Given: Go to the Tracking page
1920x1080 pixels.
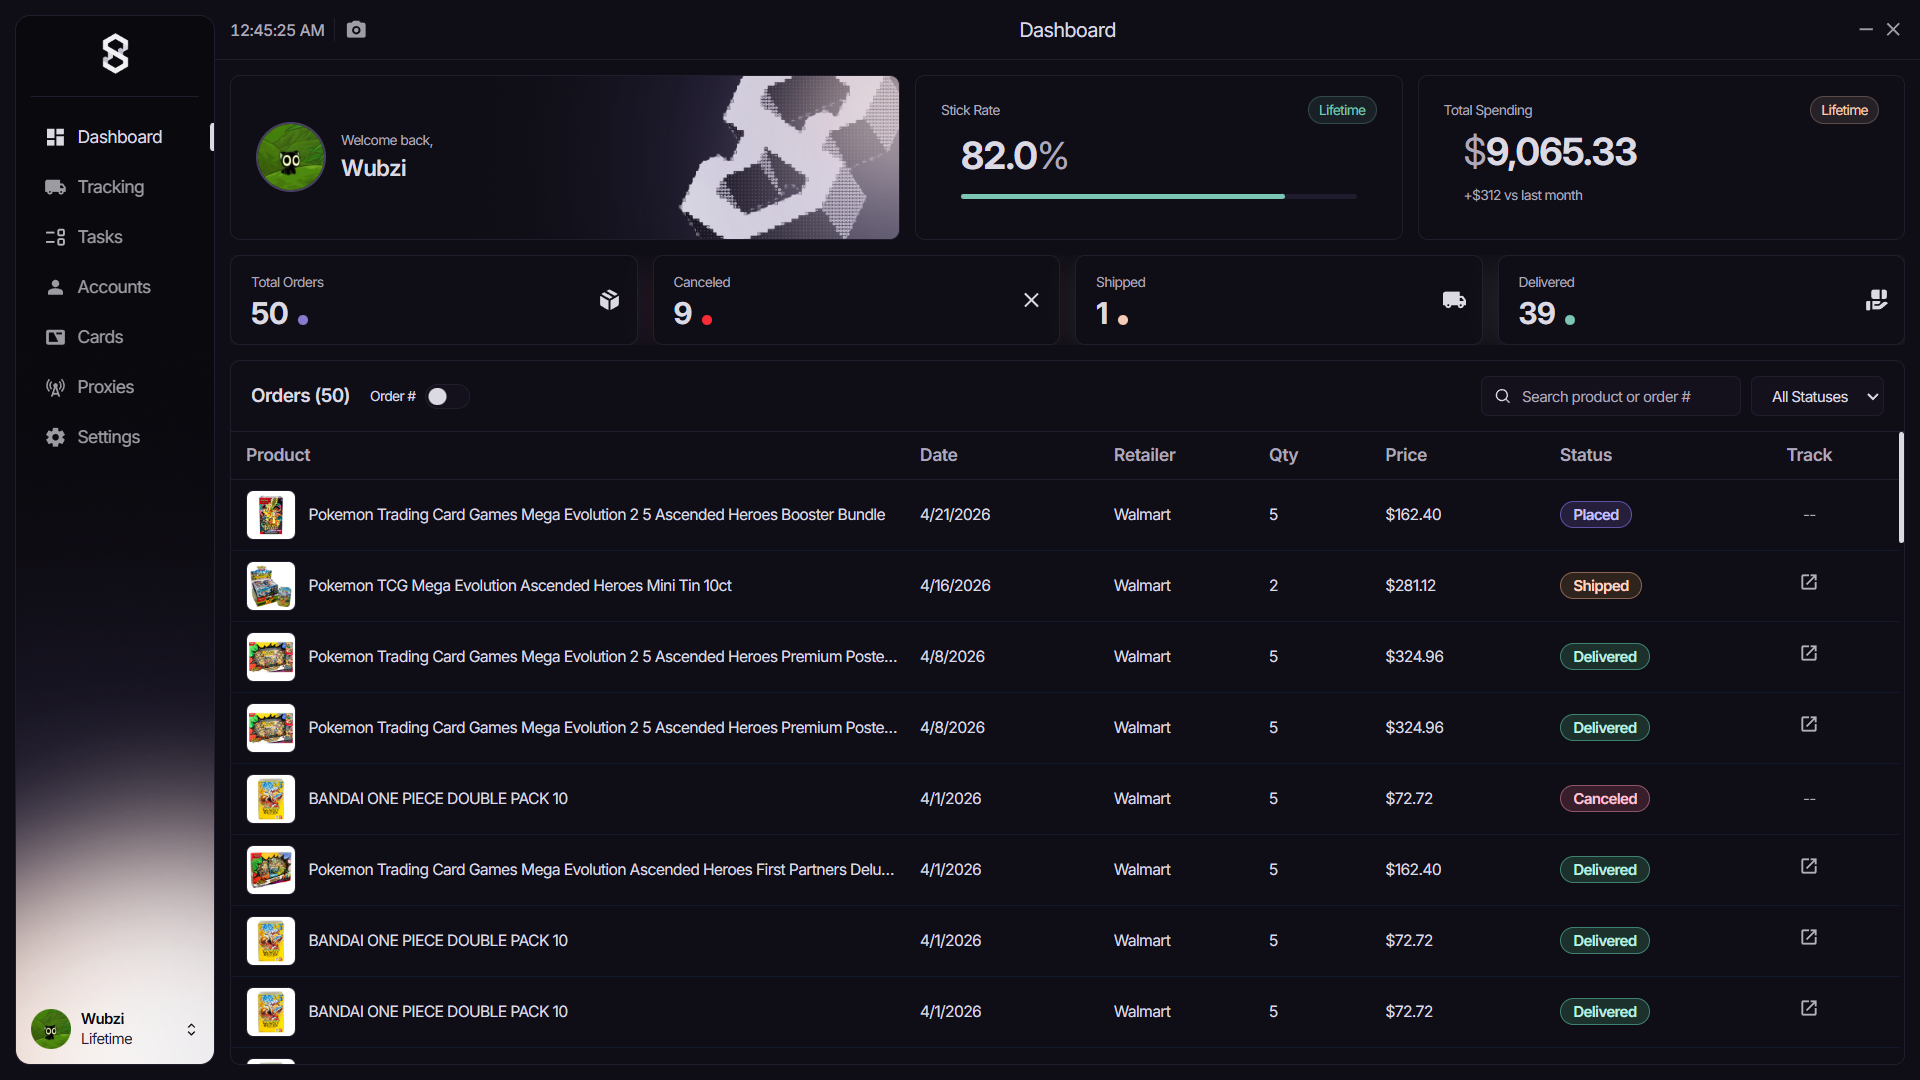Looking at the screenshot, I should [x=115, y=187].
